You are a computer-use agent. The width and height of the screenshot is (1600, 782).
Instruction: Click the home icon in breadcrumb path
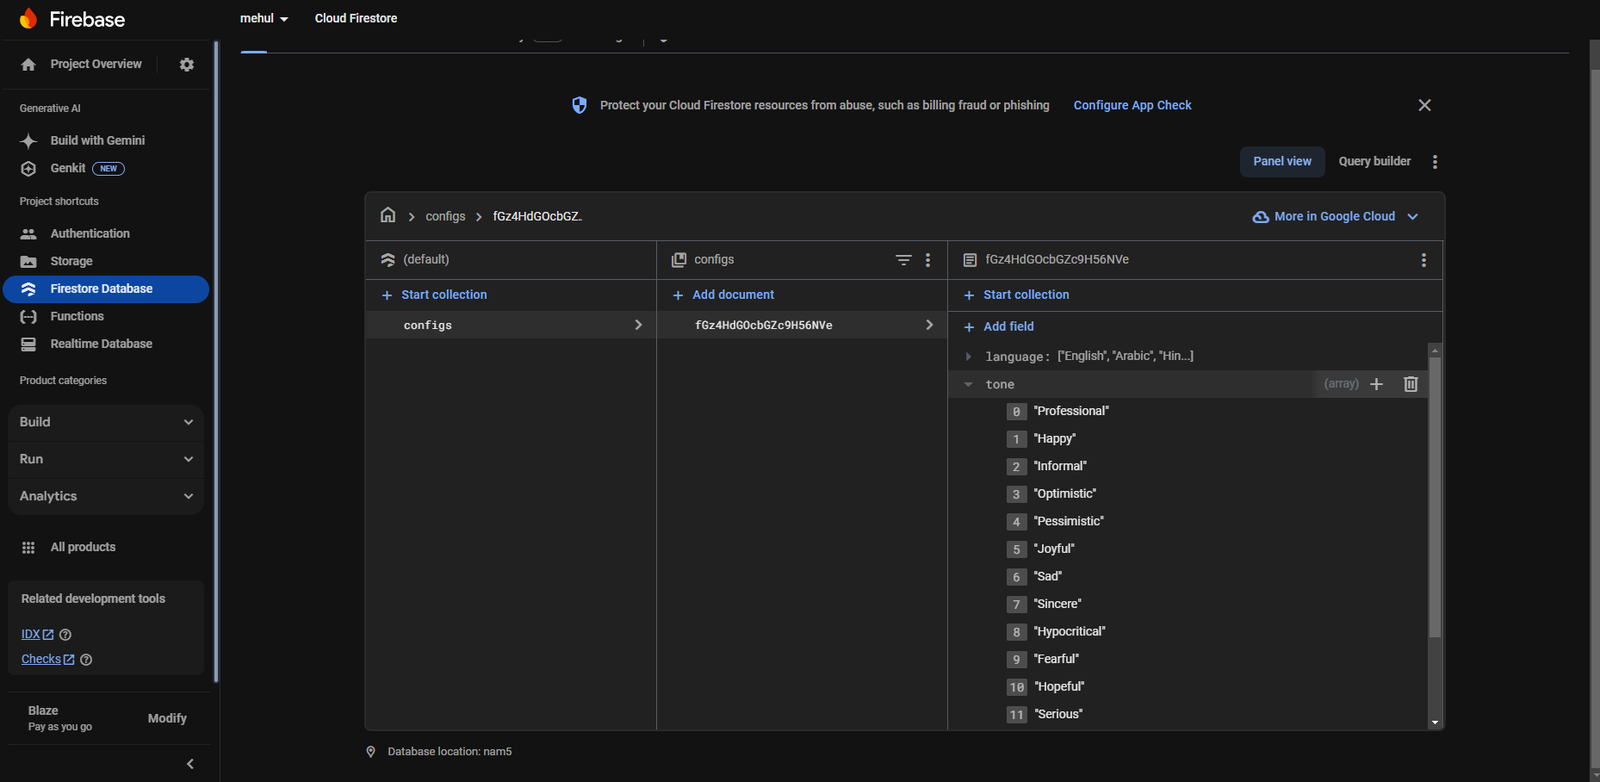tap(388, 216)
